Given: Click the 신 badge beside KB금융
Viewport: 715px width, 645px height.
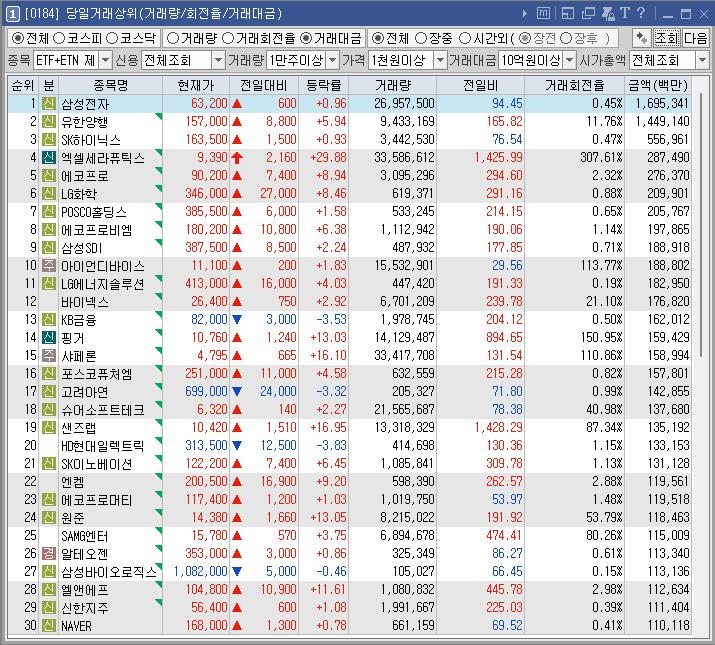Looking at the screenshot, I should click(x=49, y=319).
